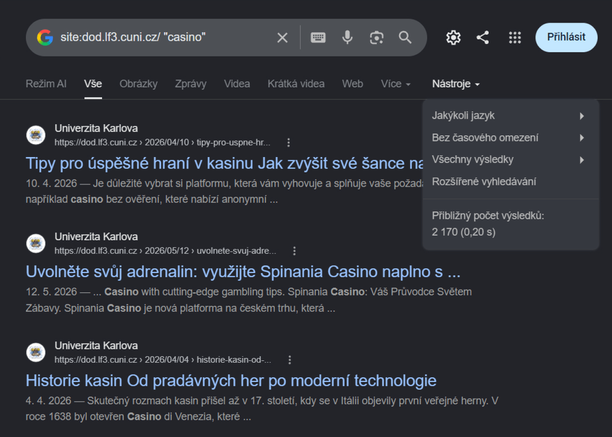Click the share icon next to settings
The image size is (612, 437).
(483, 37)
